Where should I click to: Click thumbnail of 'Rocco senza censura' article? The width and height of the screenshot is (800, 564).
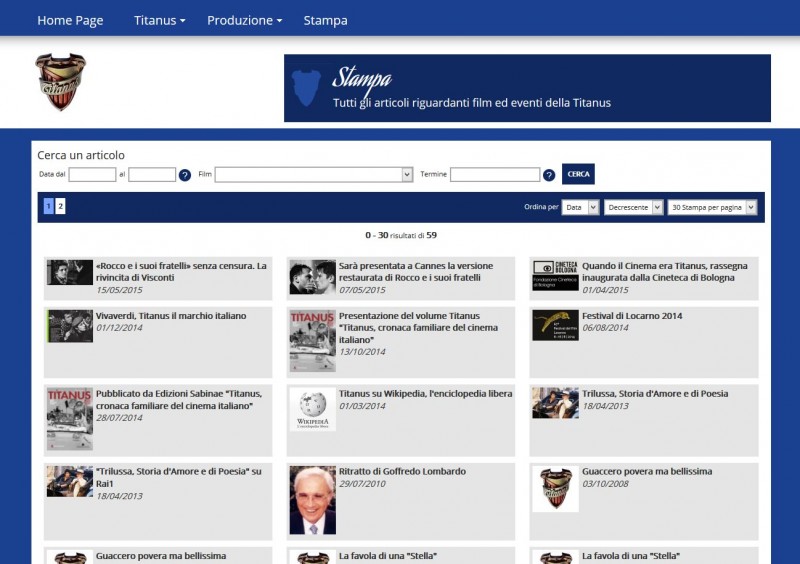click(70, 272)
